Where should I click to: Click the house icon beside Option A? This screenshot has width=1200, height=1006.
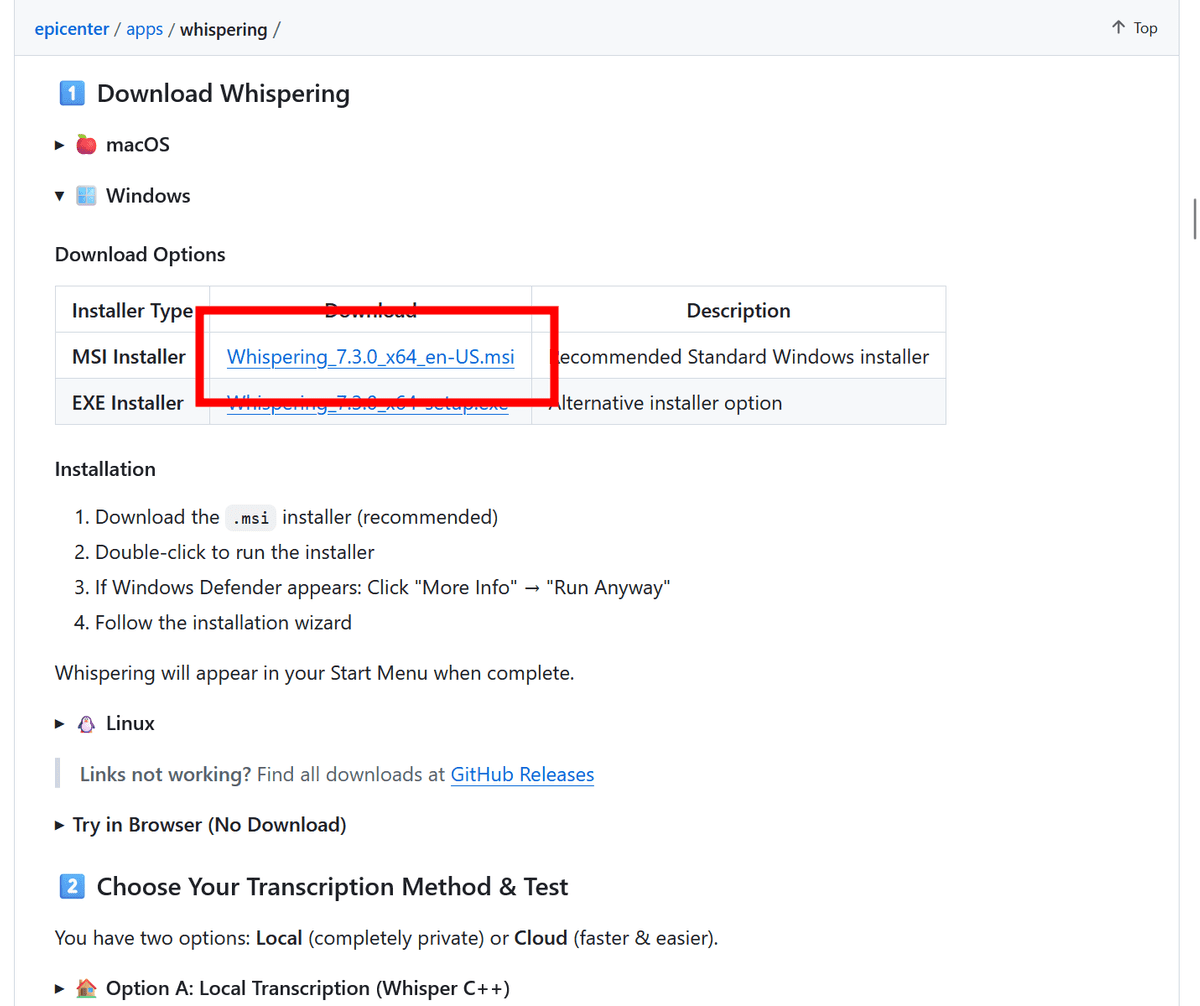click(x=87, y=989)
